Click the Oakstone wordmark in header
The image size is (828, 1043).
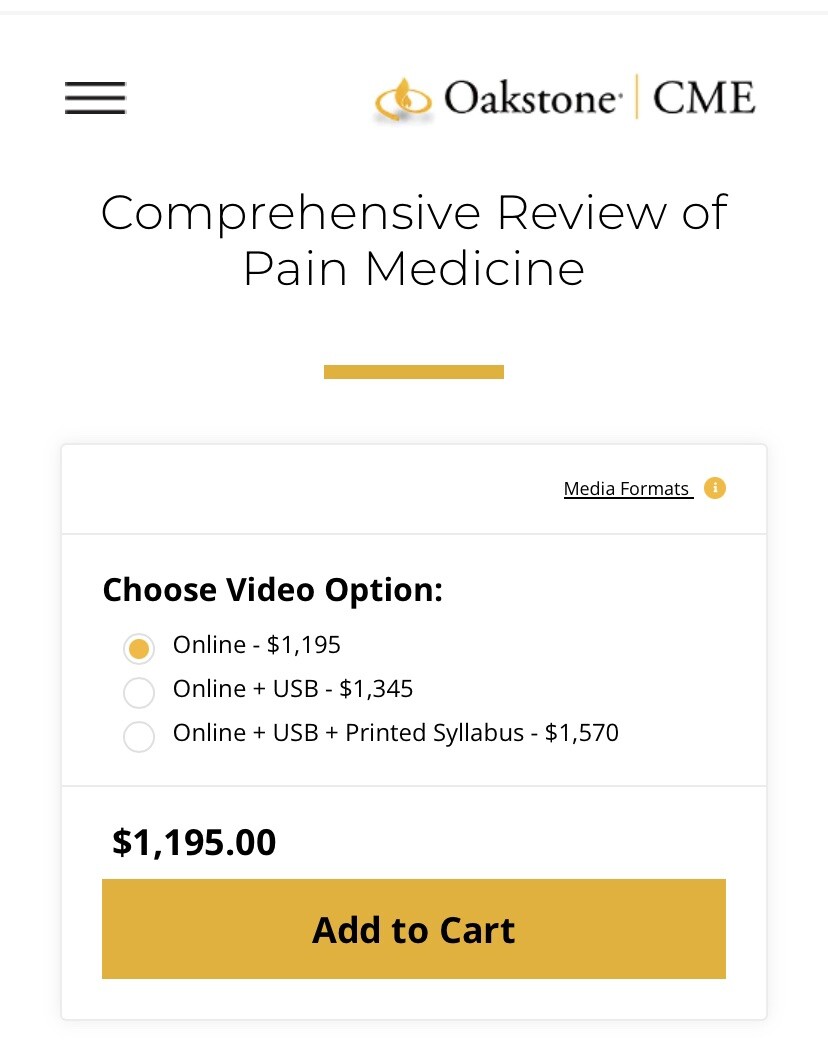(x=529, y=99)
